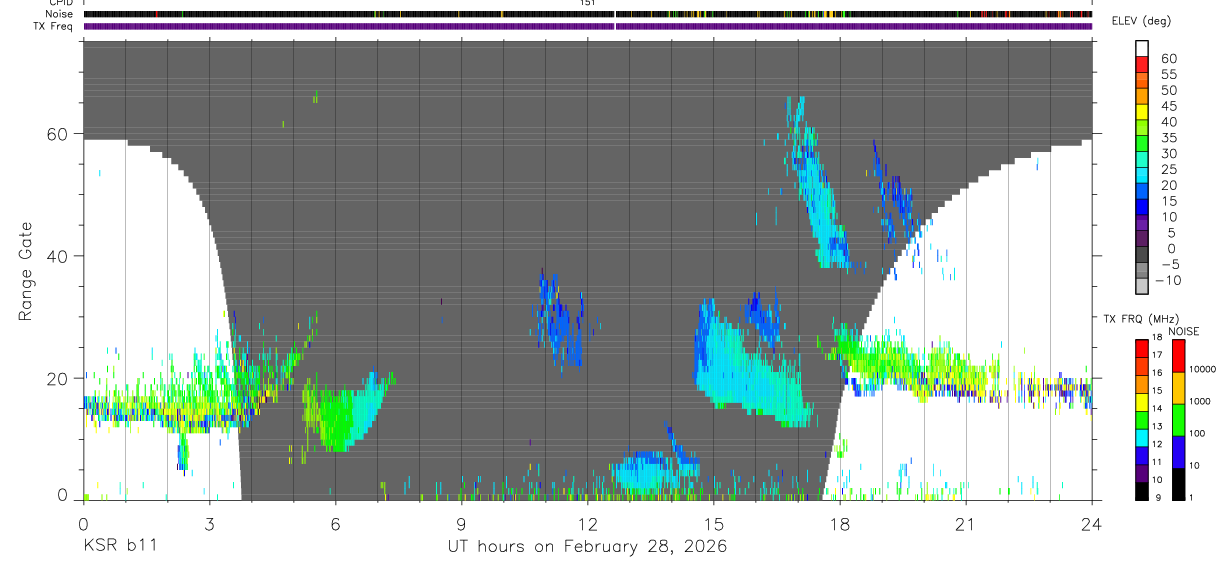Image resolution: width=1228 pixels, height=567 pixels.
Task: Click the "ELEV (deg)" color bar title
Action: (x=1142, y=21)
